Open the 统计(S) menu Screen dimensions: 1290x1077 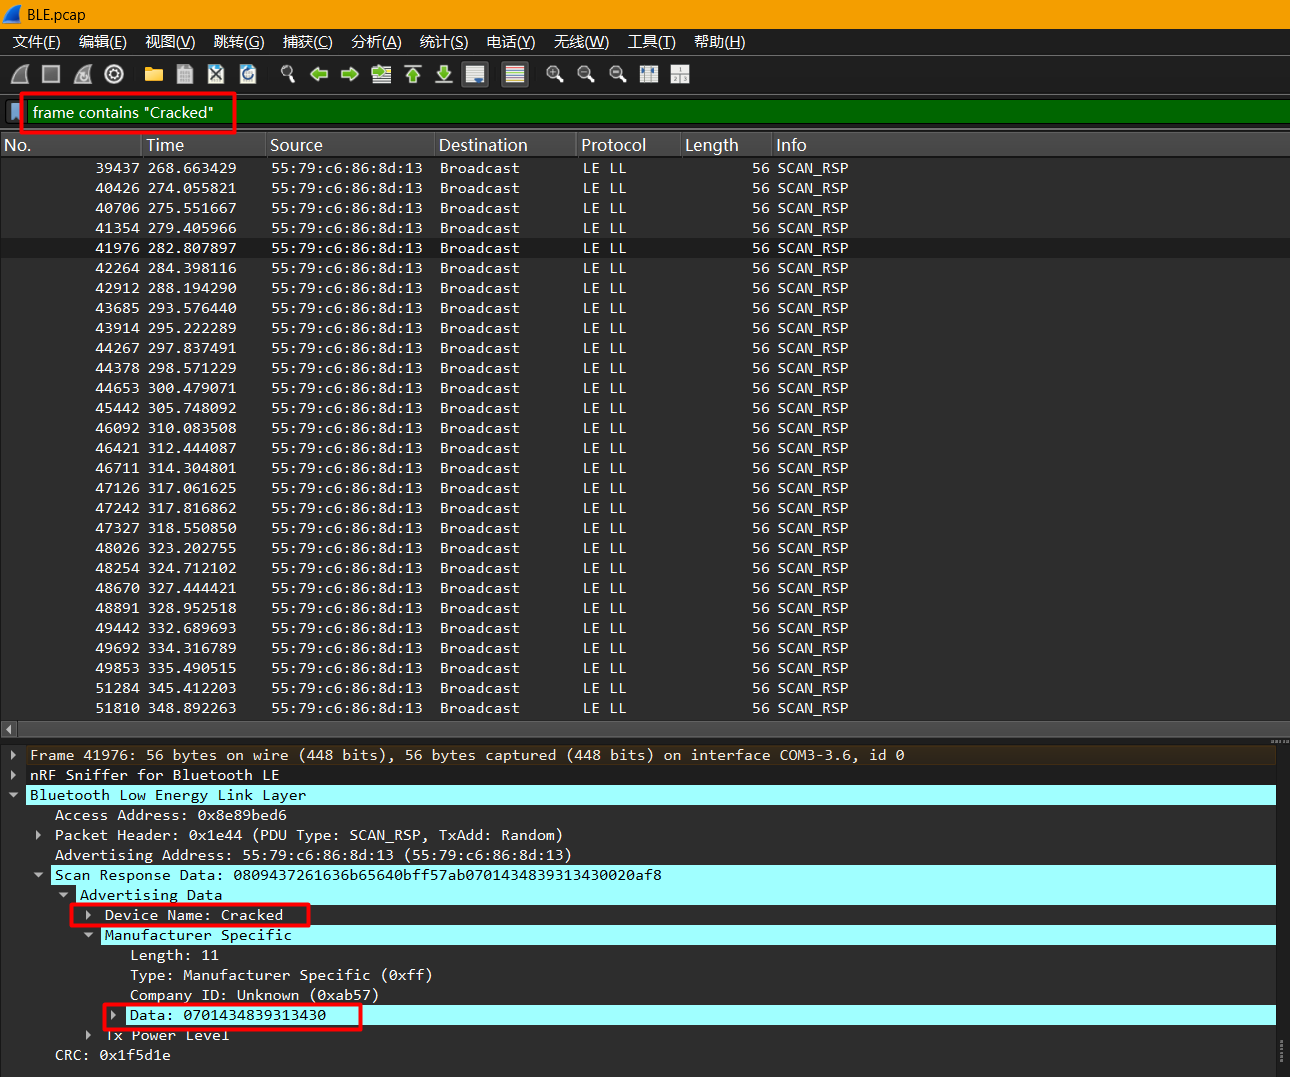point(443,42)
